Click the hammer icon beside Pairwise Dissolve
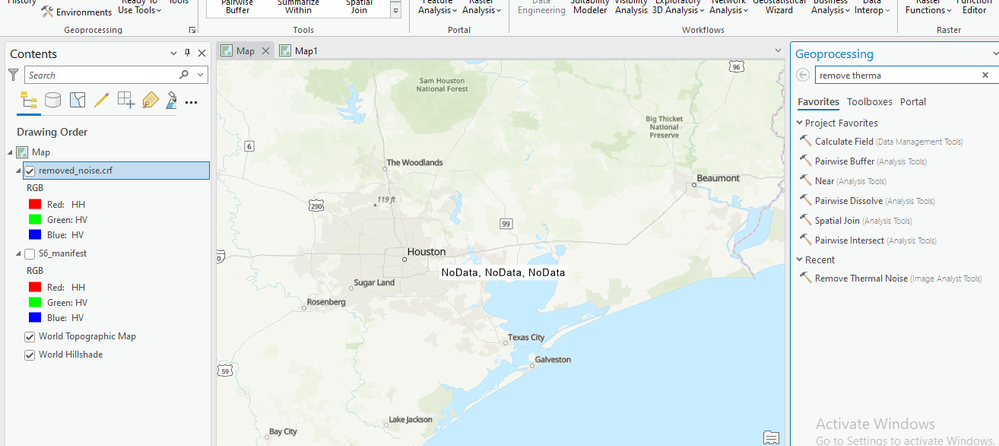 (x=805, y=201)
